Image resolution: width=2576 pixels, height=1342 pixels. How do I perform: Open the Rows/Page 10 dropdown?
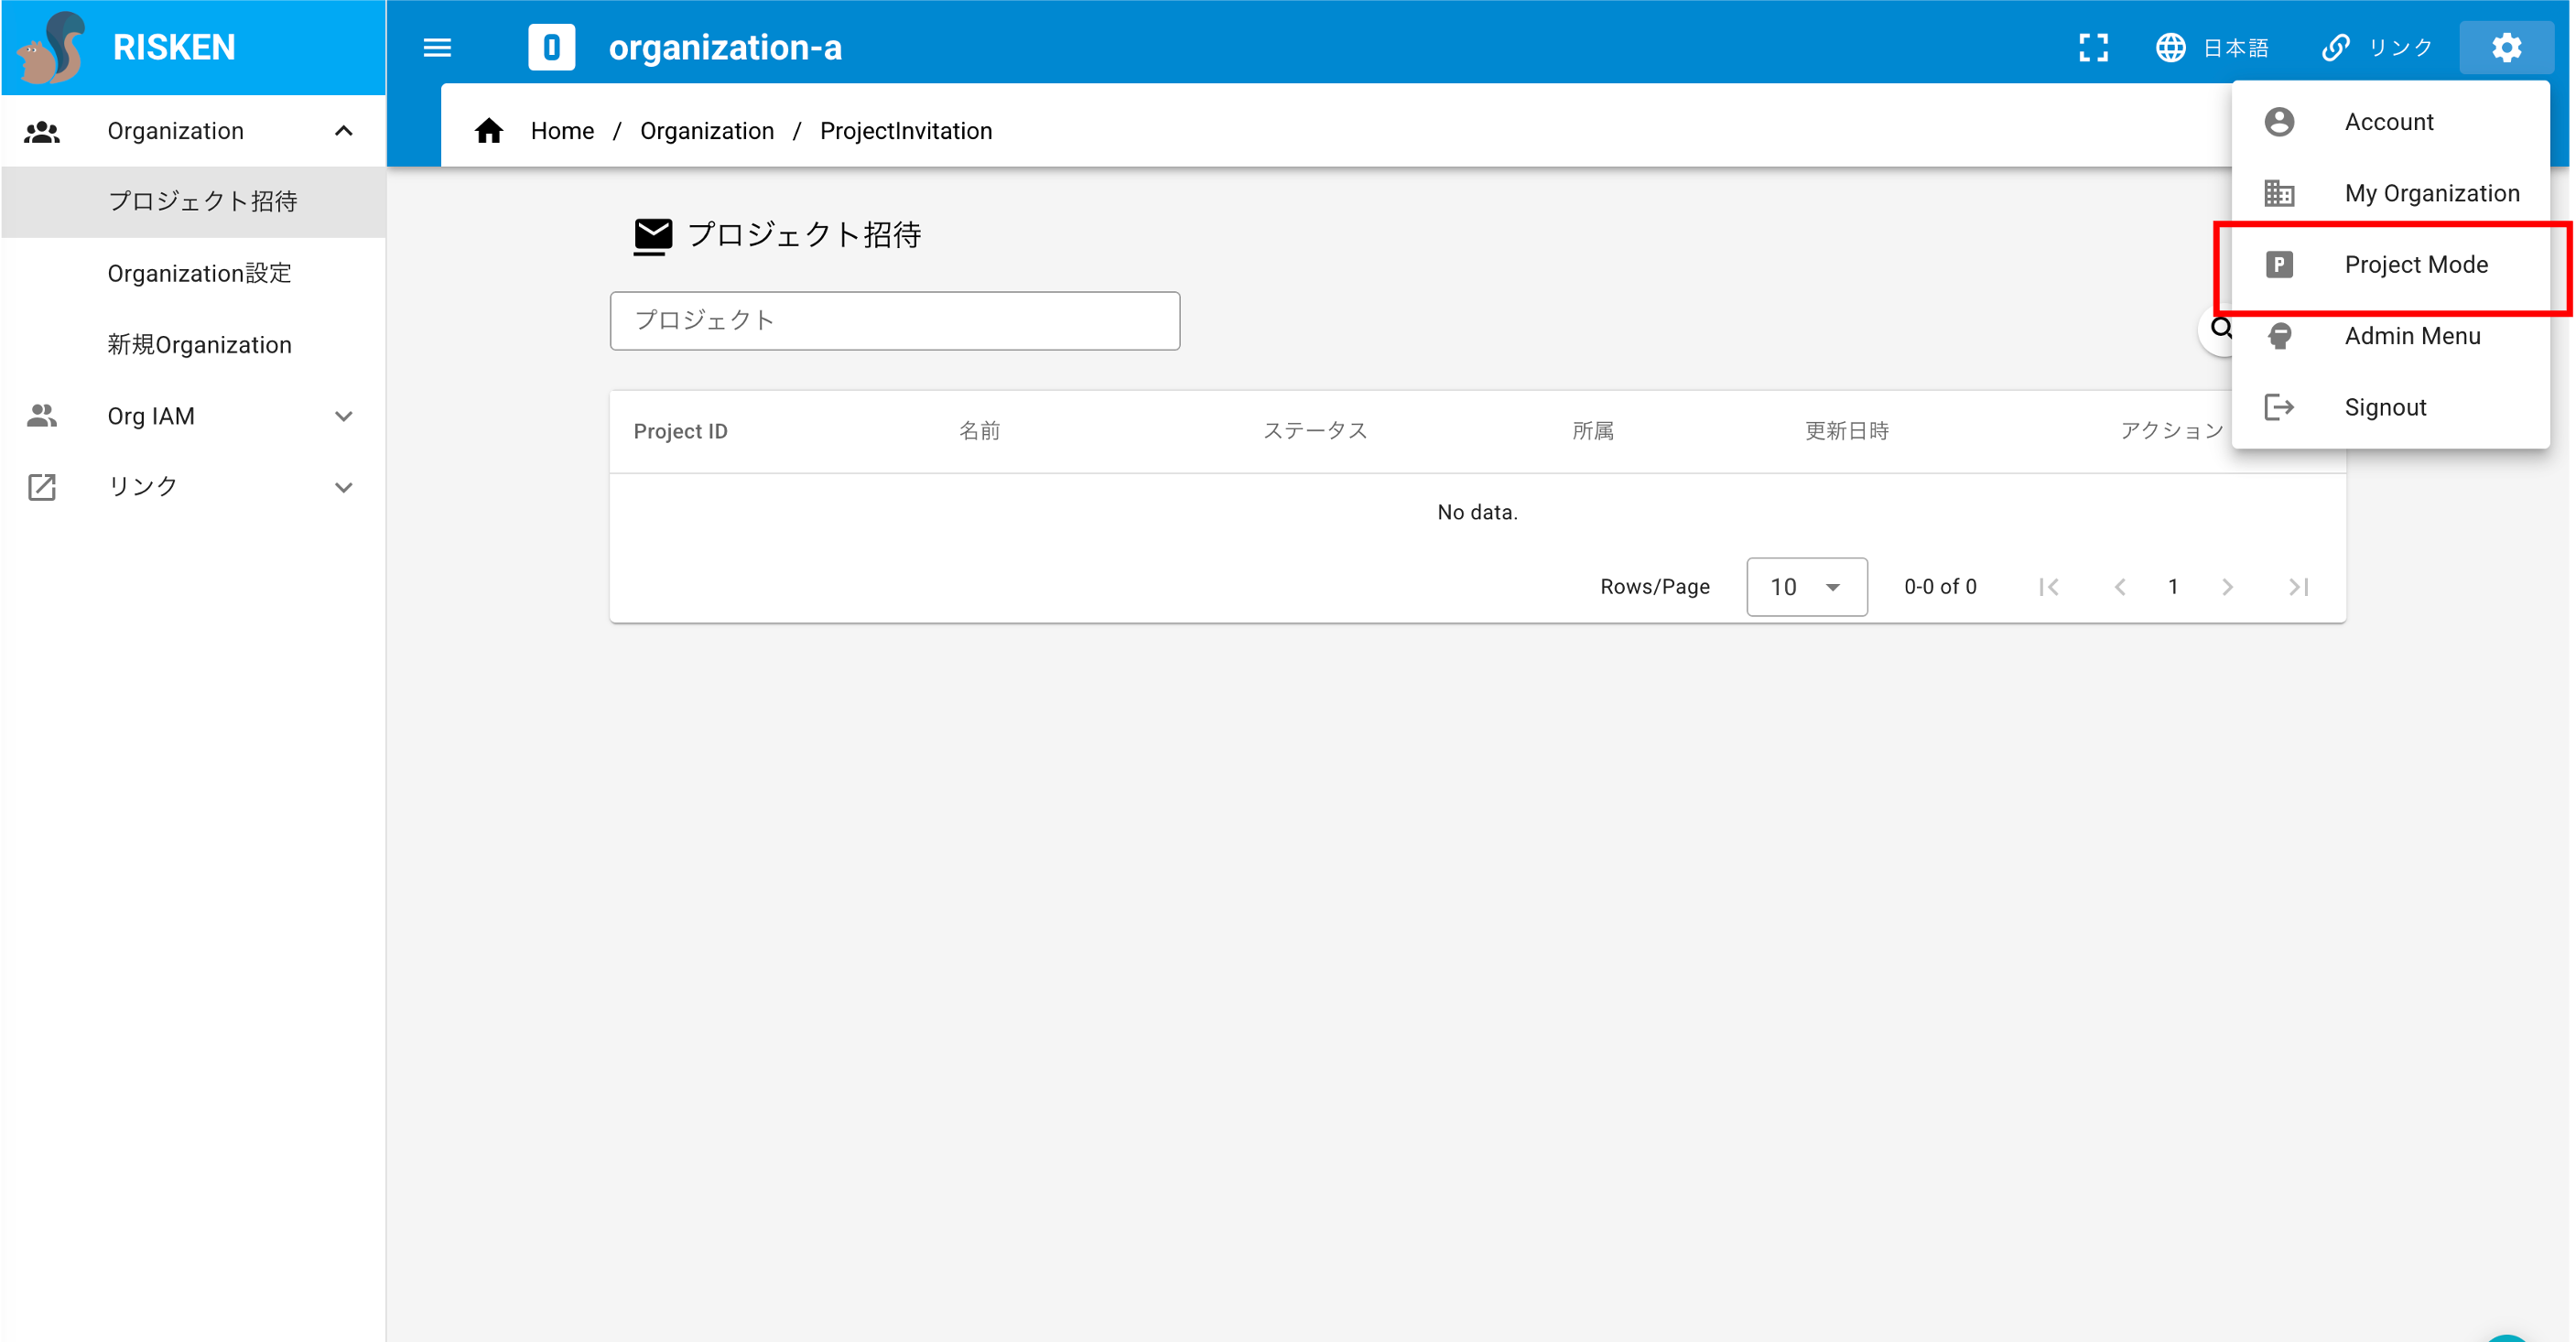pos(1806,587)
